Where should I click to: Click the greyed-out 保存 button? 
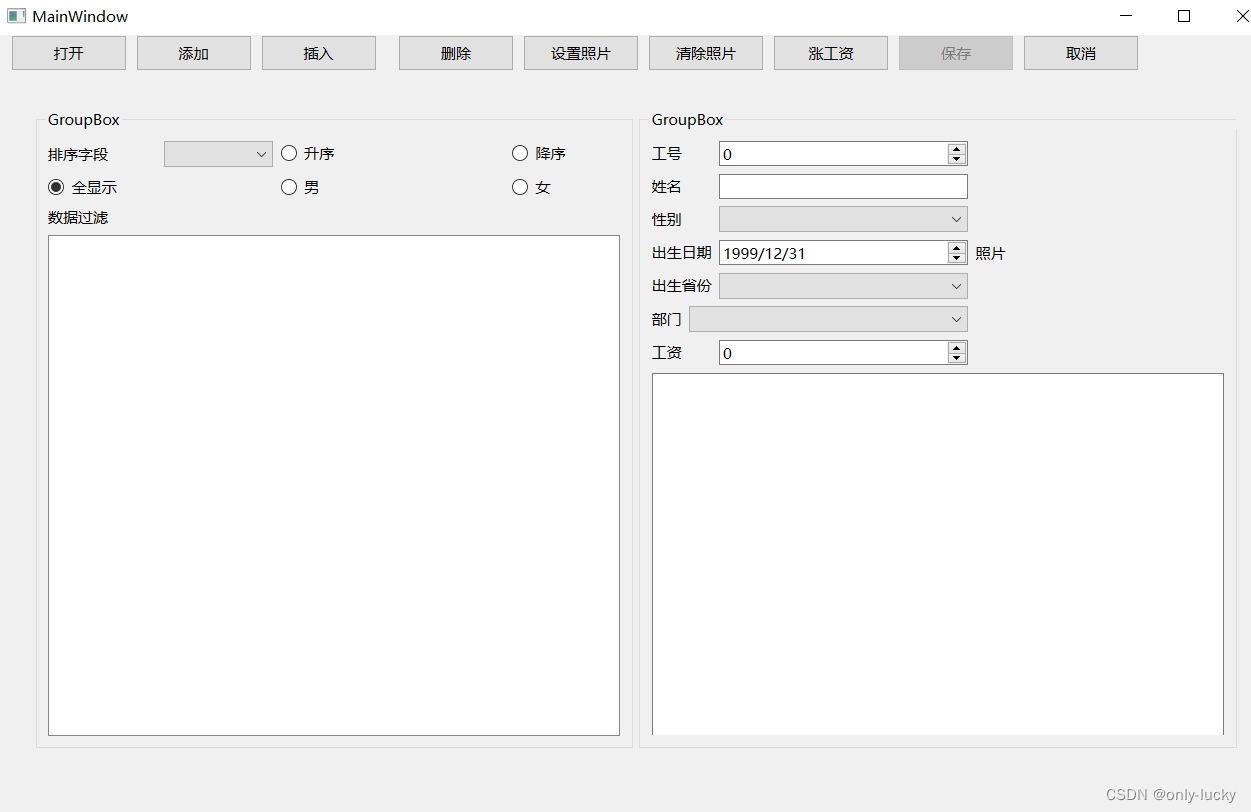956,53
